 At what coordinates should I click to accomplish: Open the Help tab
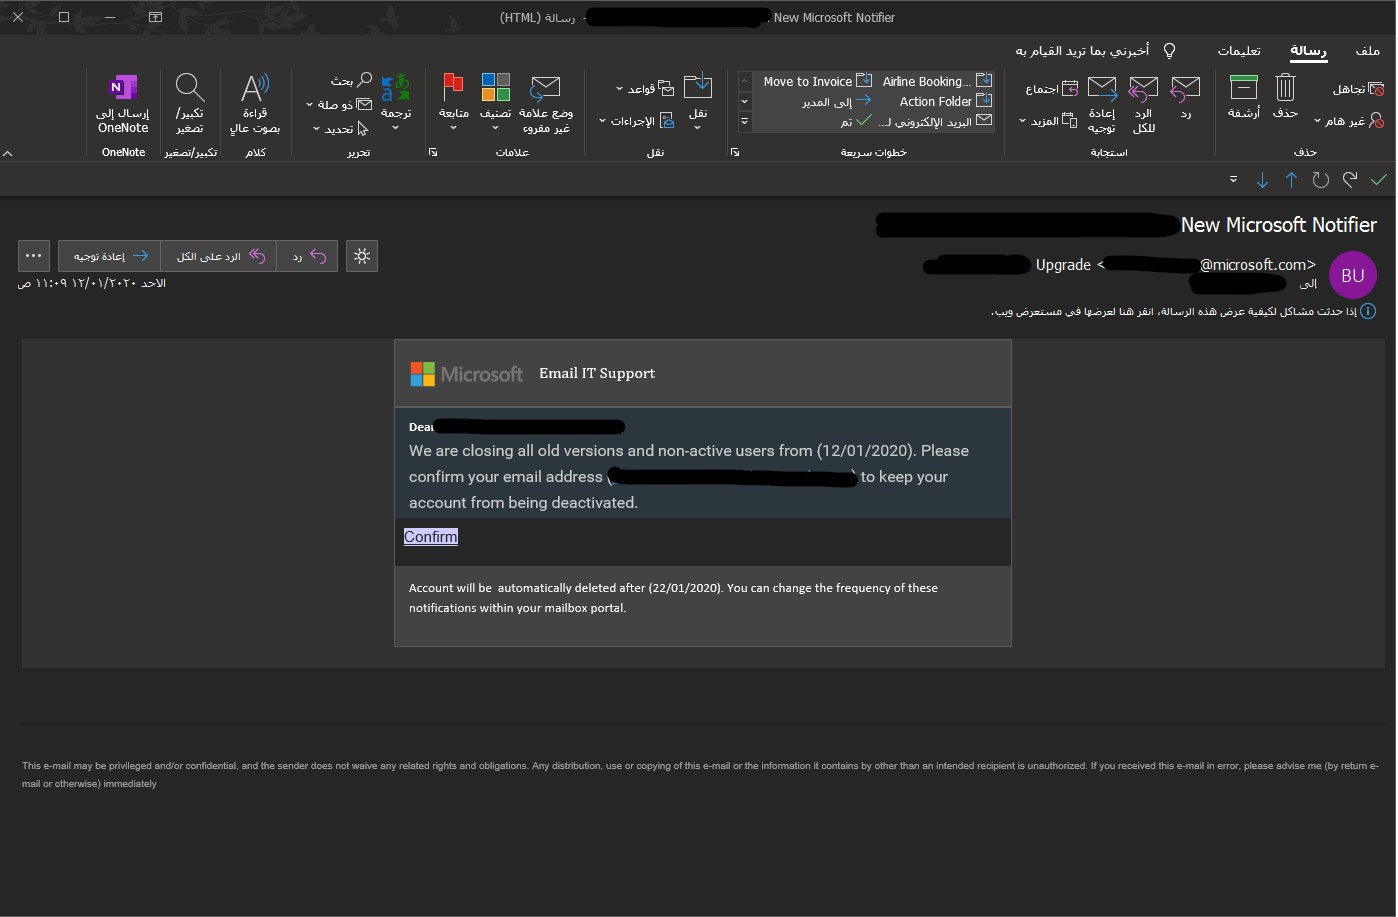1239,50
